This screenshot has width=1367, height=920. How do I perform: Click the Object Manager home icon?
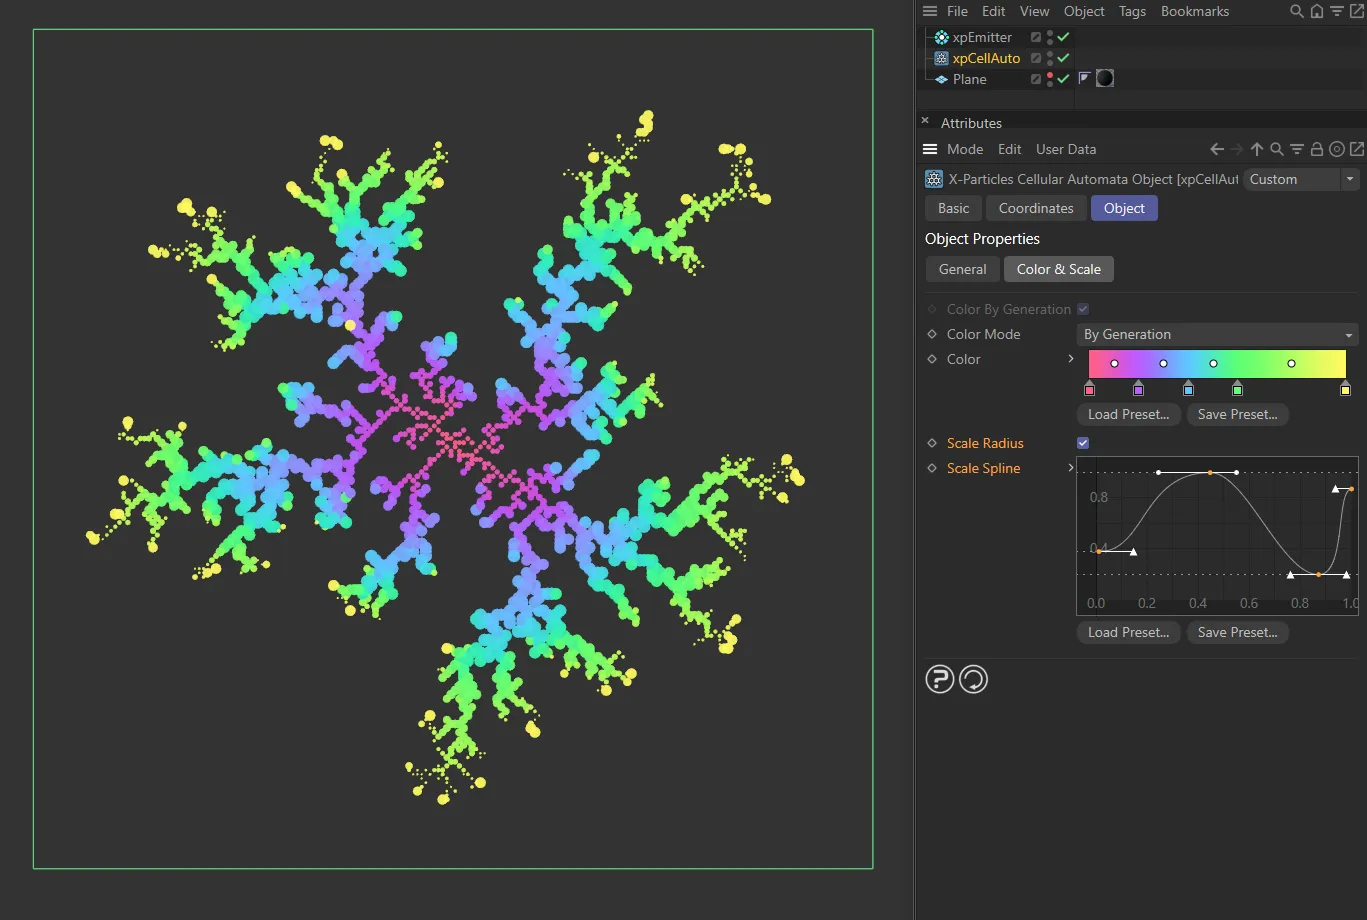1317,11
